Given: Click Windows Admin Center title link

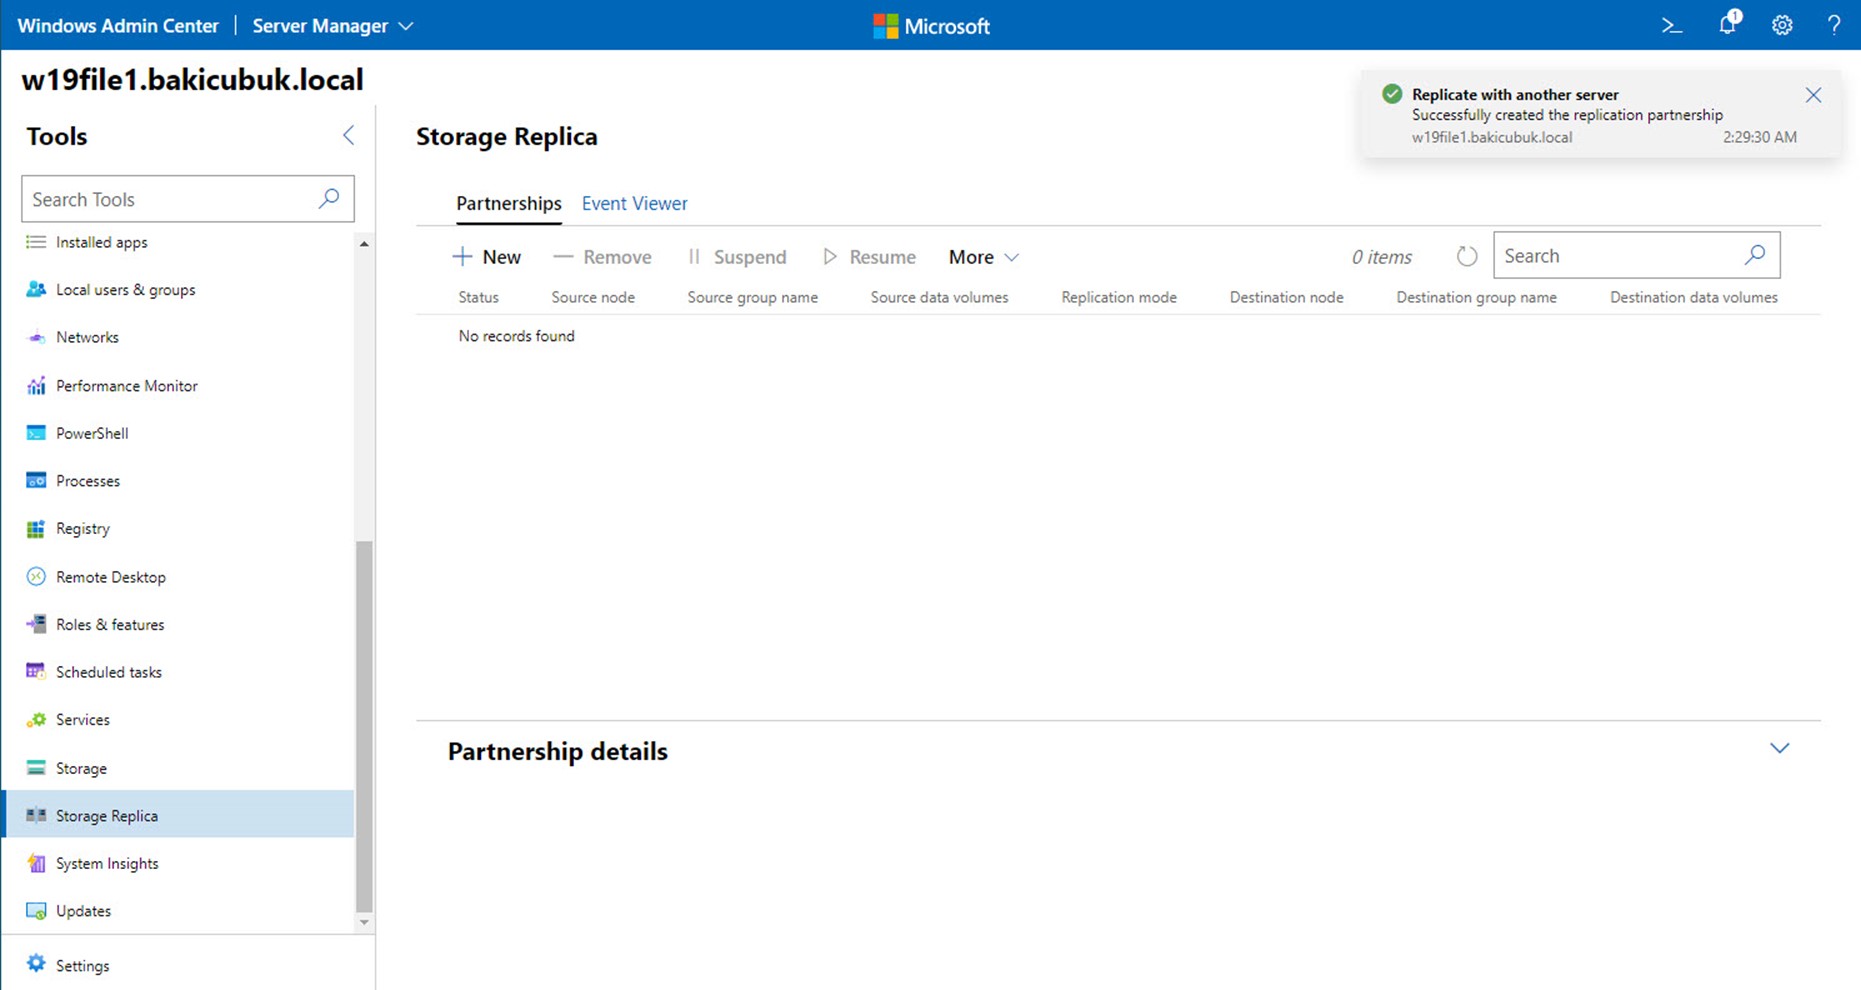Looking at the screenshot, I should pos(118,26).
